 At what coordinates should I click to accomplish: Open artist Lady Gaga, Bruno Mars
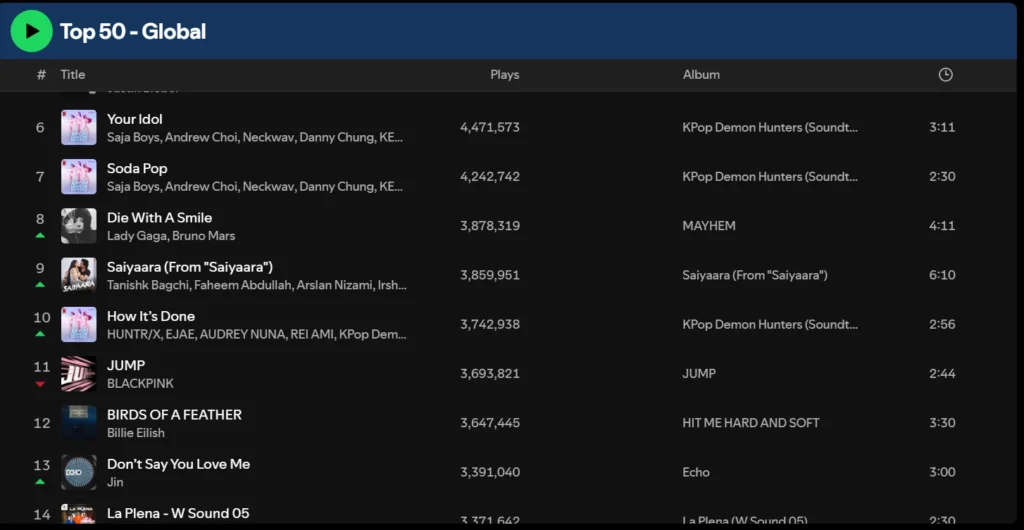click(x=171, y=236)
